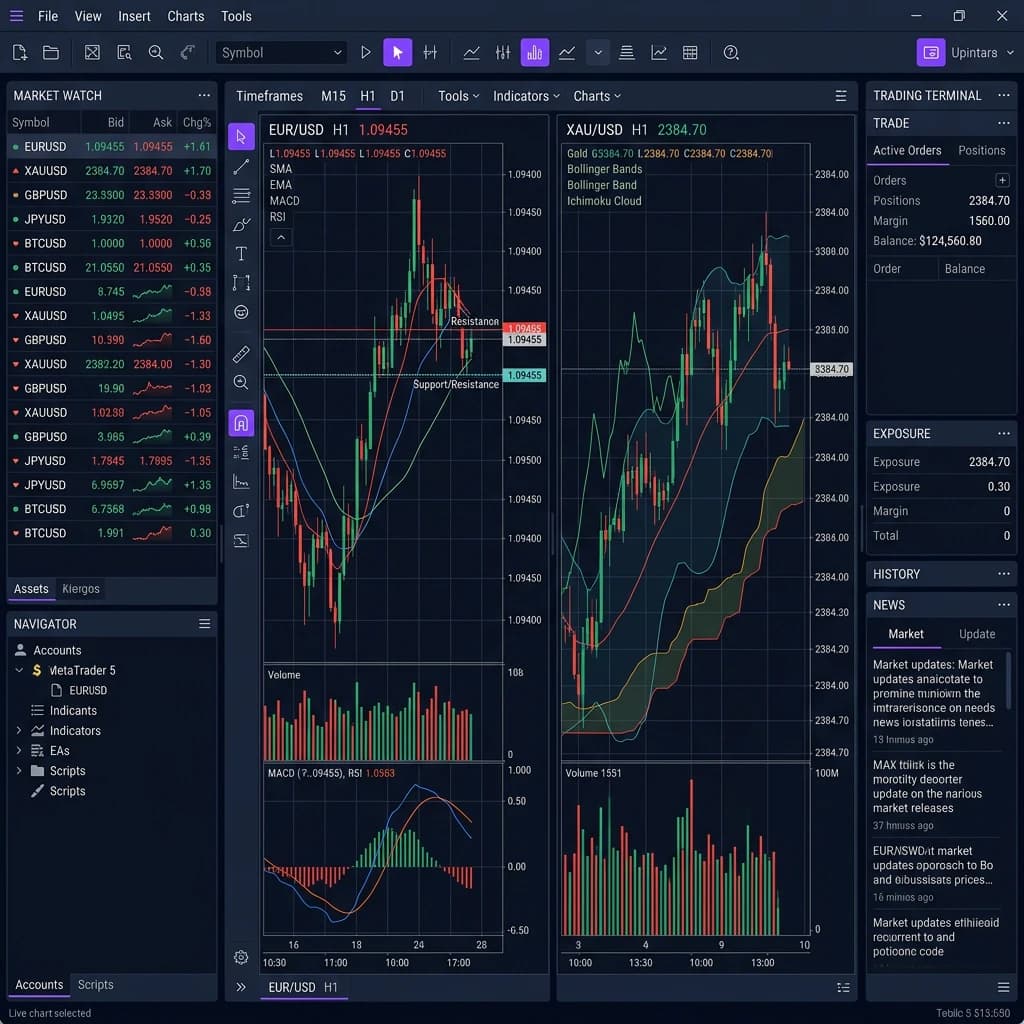Select the JPYUSD 1.9320 market watch row
This screenshot has height=1024, width=1024.
(x=112, y=219)
